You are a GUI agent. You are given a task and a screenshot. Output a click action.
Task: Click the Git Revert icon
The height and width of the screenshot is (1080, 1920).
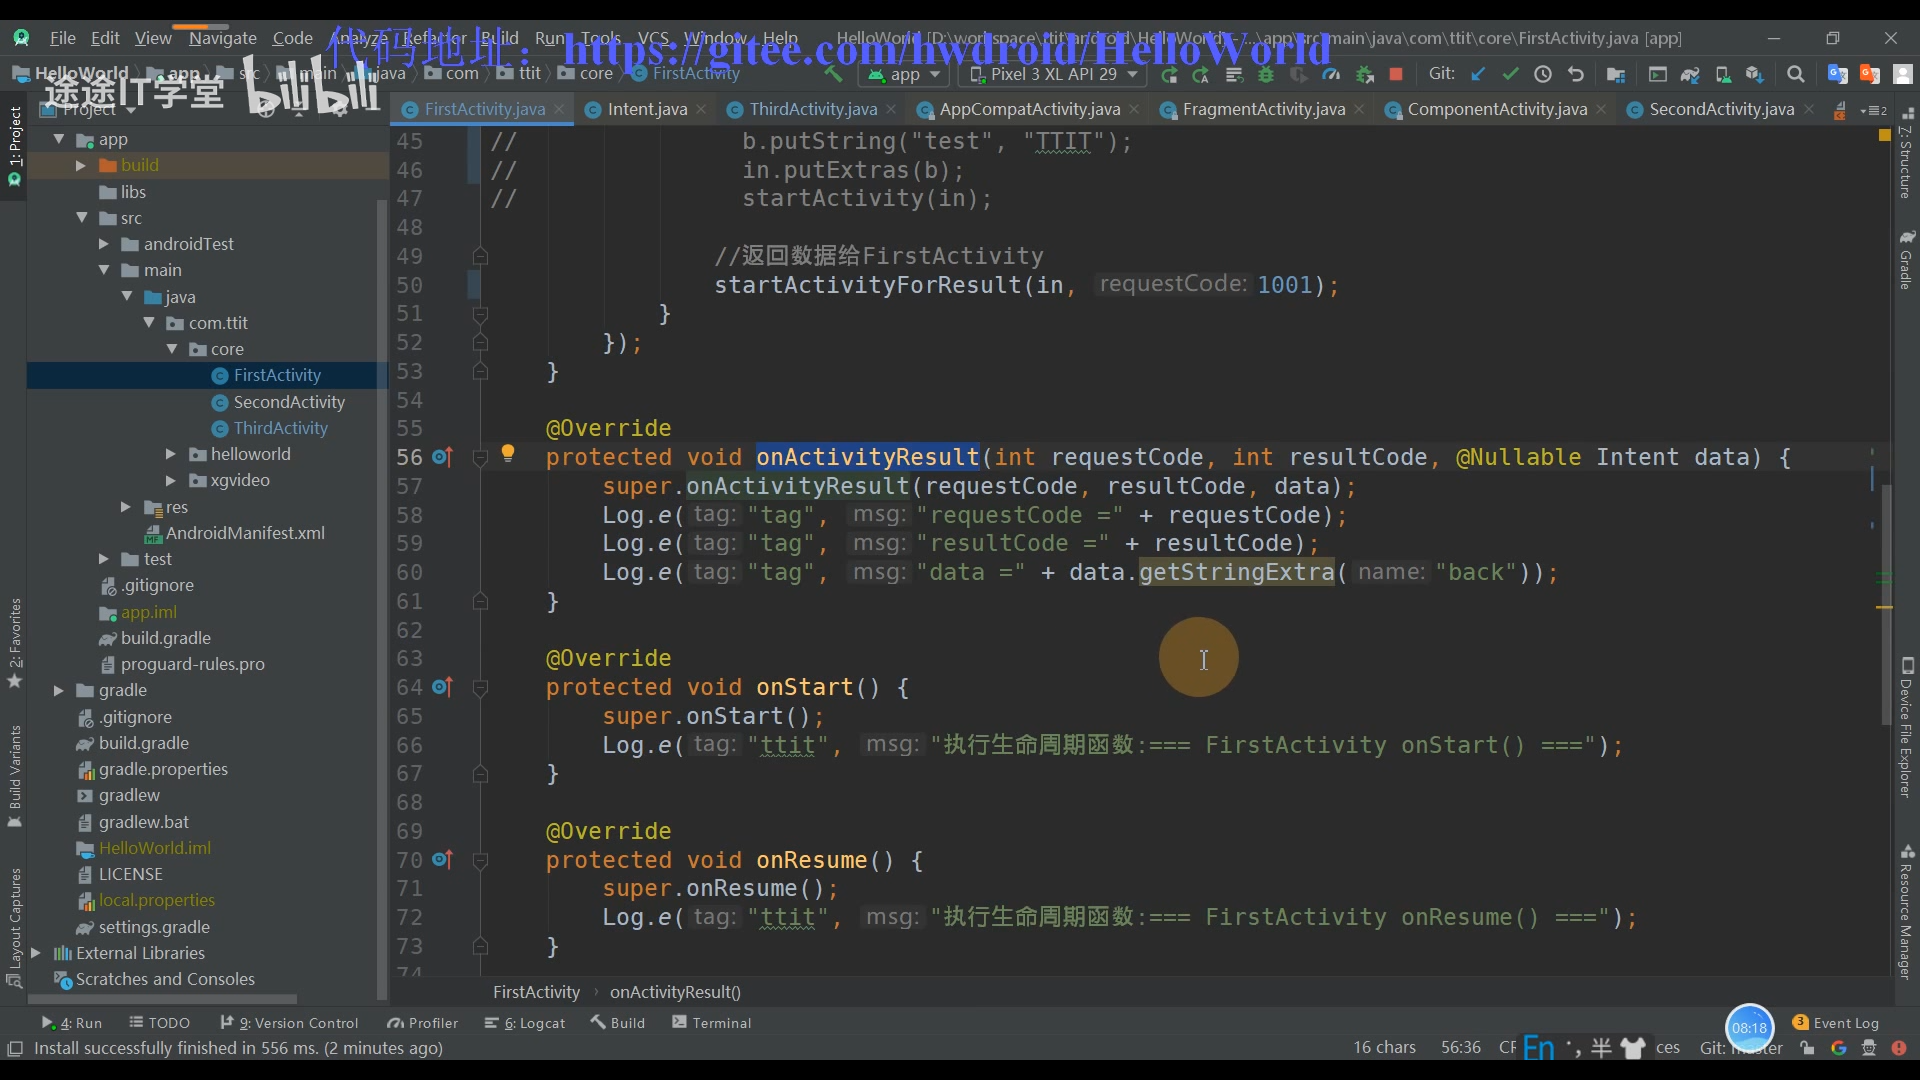pos(1576,74)
